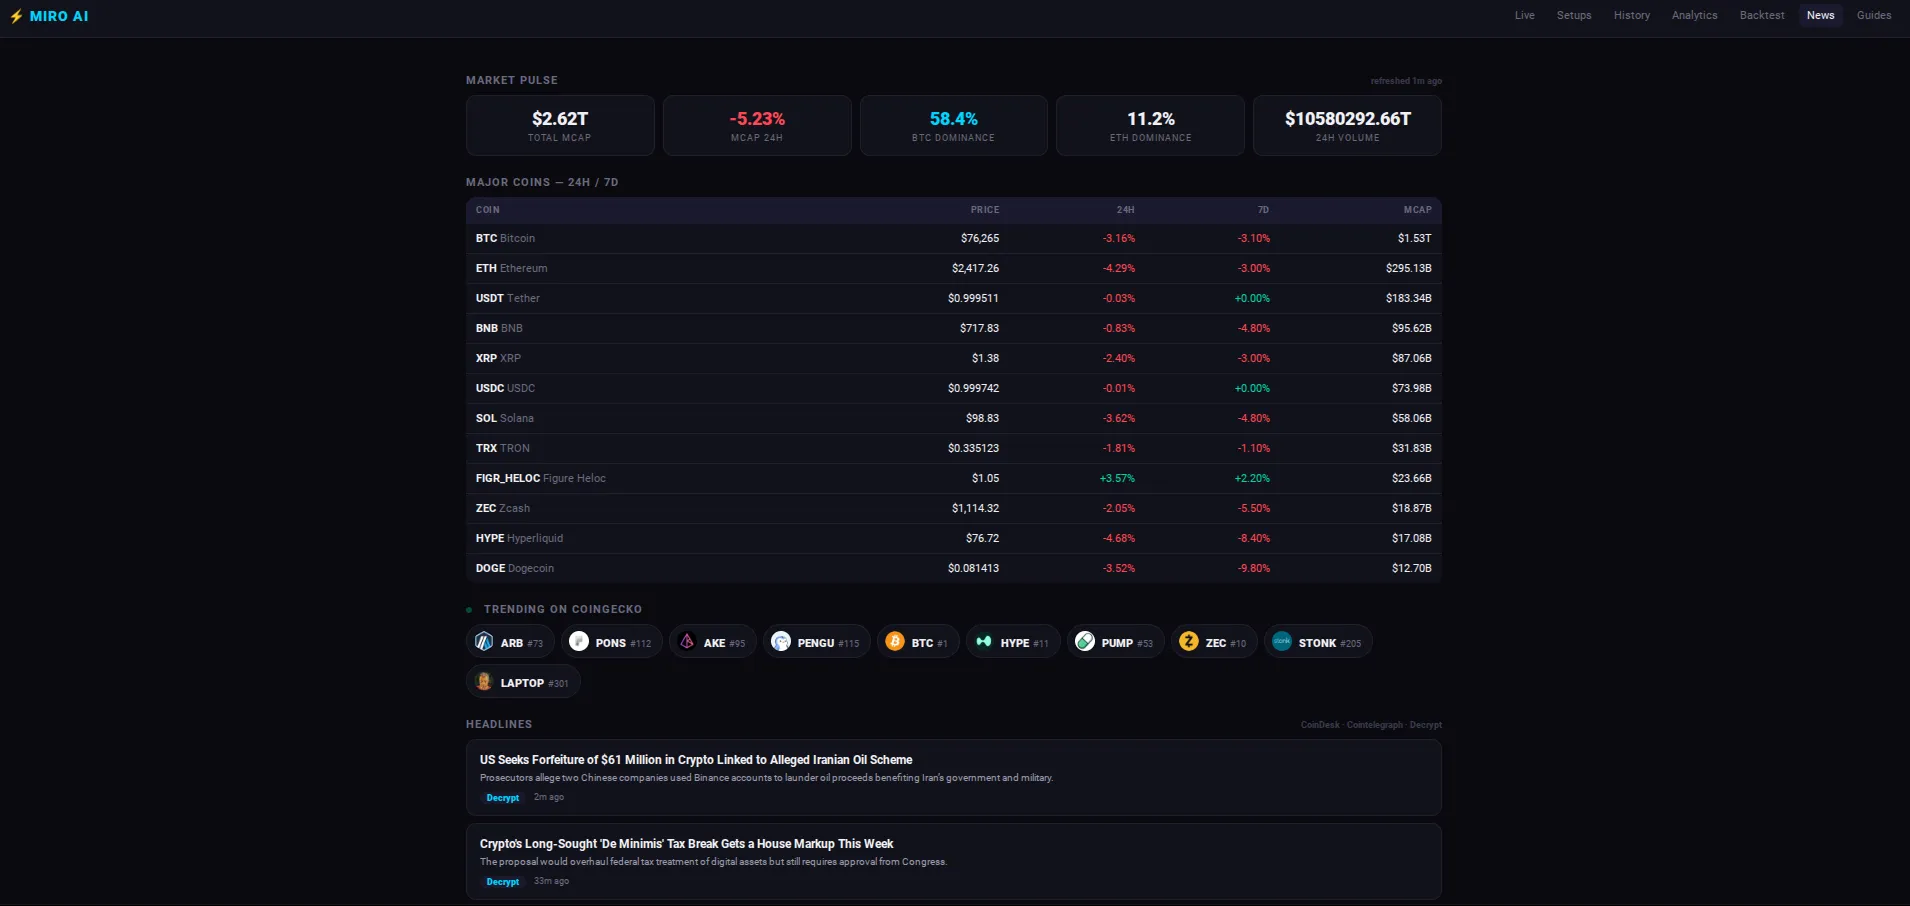This screenshot has width=1910, height=906.
Task: Open the Setups tab
Action: tap(1574, 16)
